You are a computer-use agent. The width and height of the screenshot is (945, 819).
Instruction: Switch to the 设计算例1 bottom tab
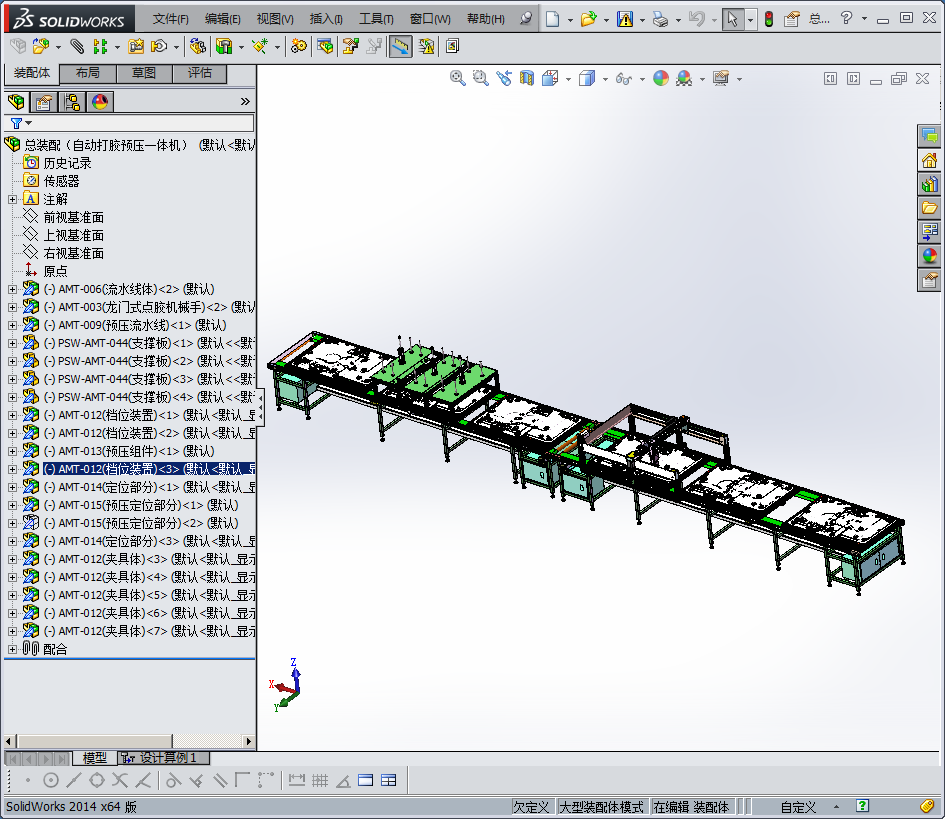[x=163, y=758]
